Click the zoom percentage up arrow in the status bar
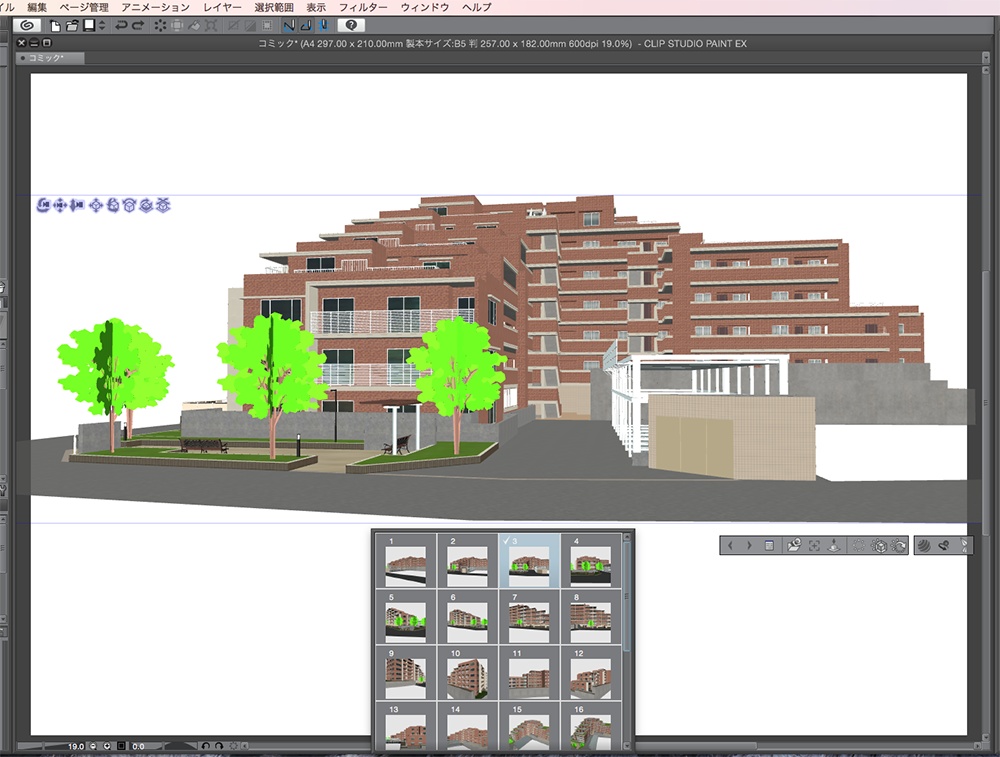The height and width of the screenshot is (757, 1000). [107, 746]
